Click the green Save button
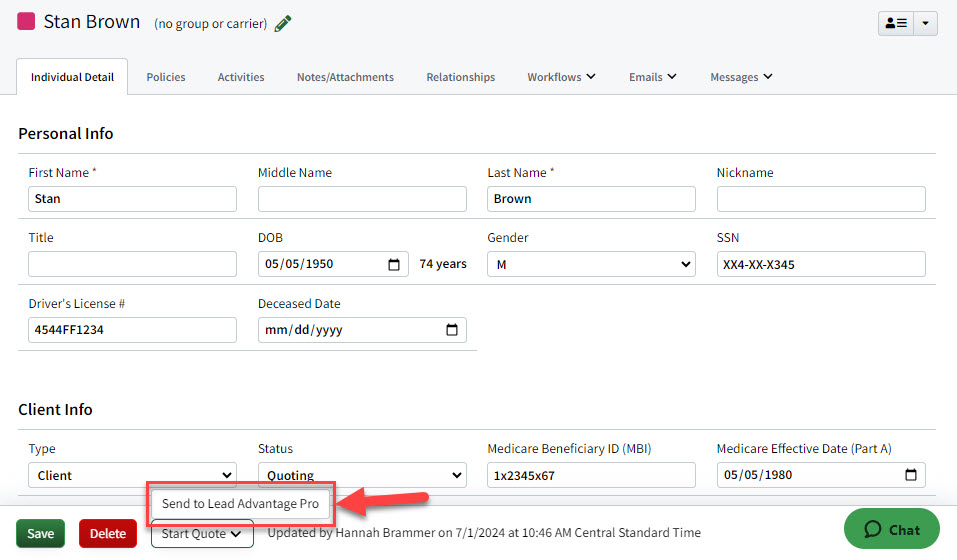The image size is (957, 560). [x=40, y=534]
